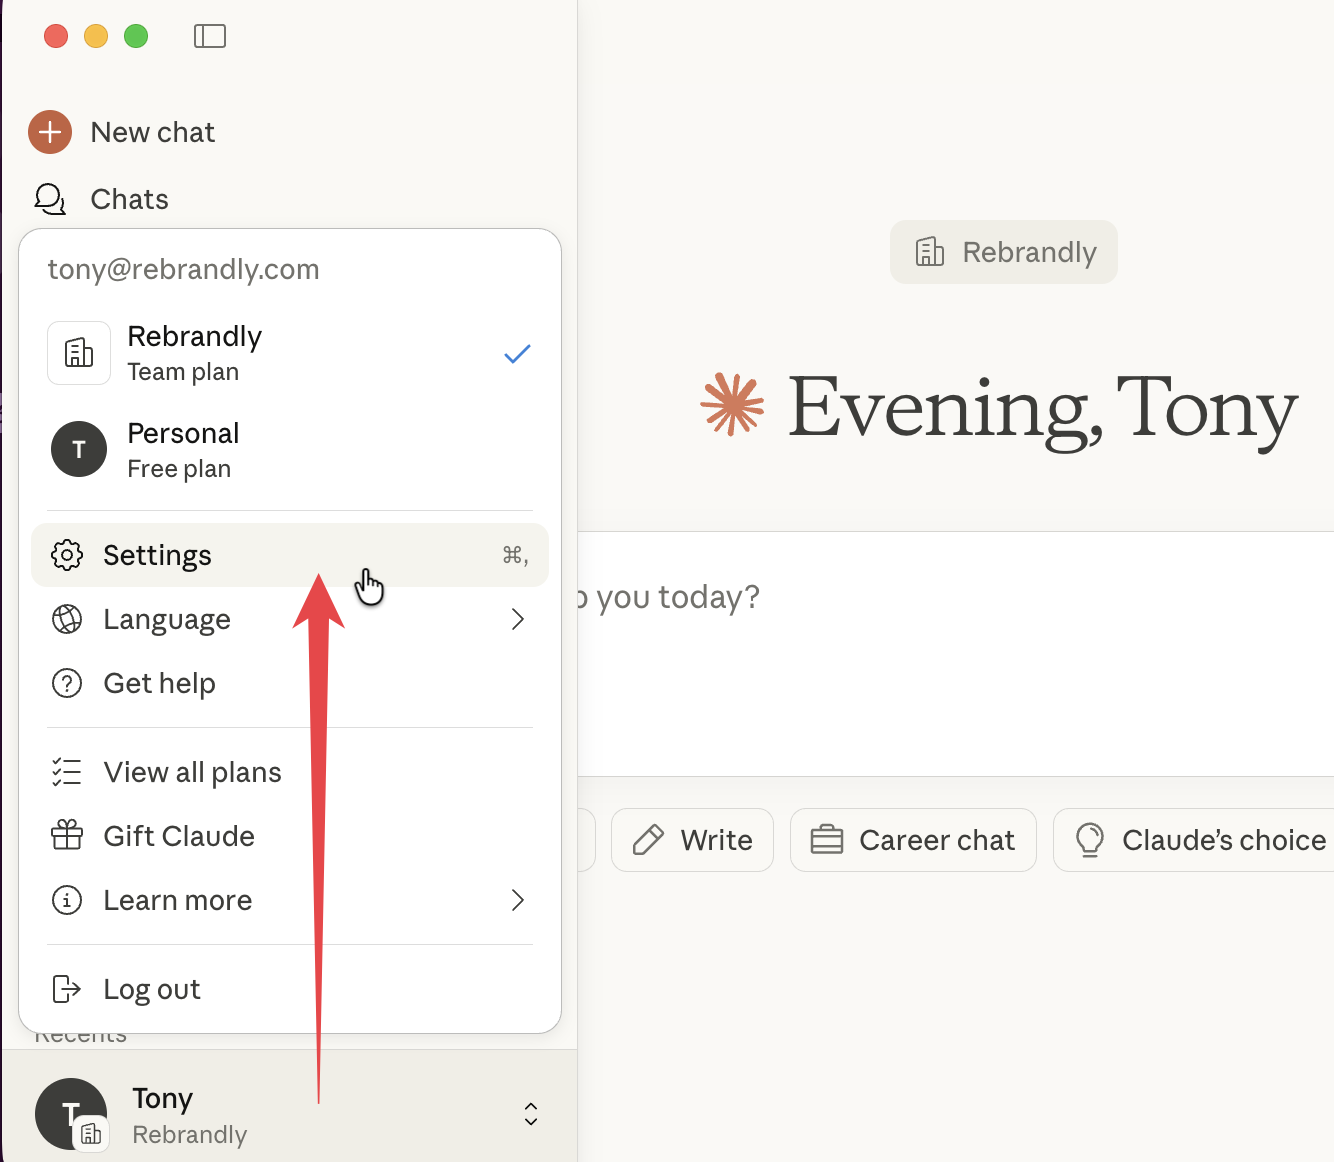Click the Personal T avatar icon
This screenshot has height=1162, width=1334.
tap(79, 449)
